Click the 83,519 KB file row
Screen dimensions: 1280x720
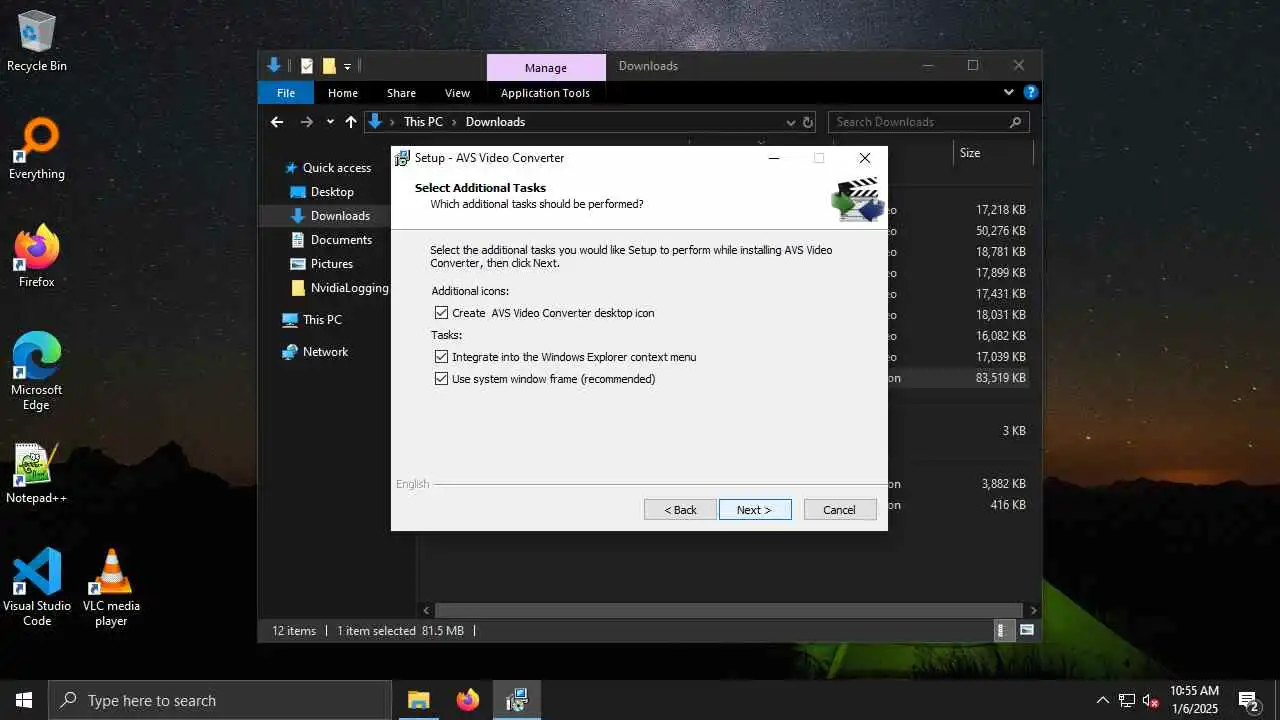(x=959, y=378)
